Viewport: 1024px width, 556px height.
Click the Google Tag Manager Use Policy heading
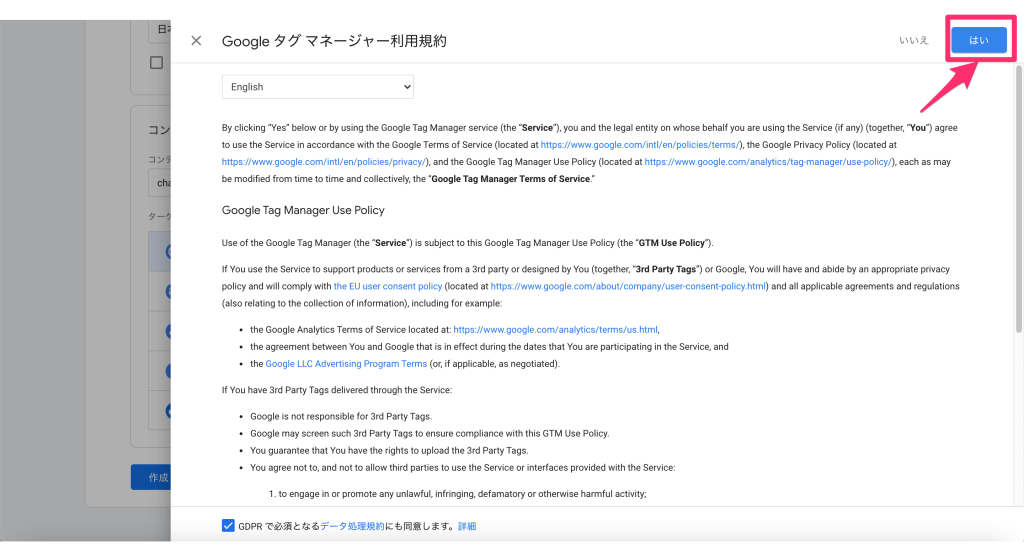tap(303, 210)
